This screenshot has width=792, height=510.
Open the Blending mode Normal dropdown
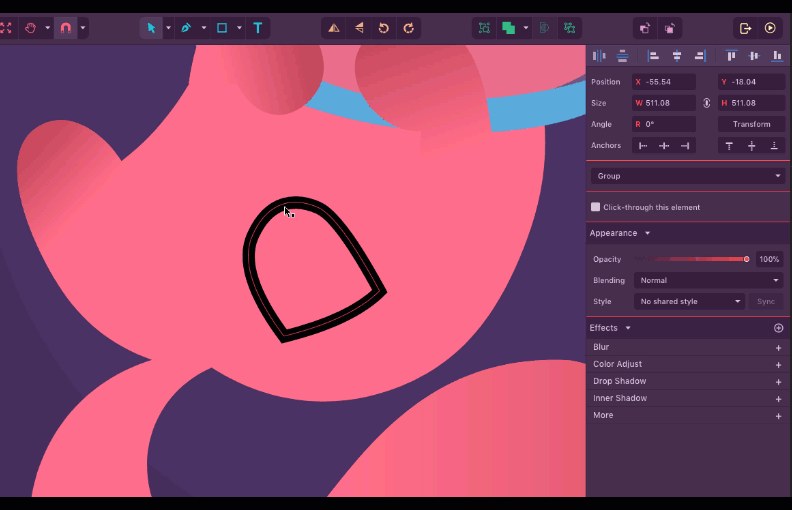pyautogui.click(x=709, y=280)
